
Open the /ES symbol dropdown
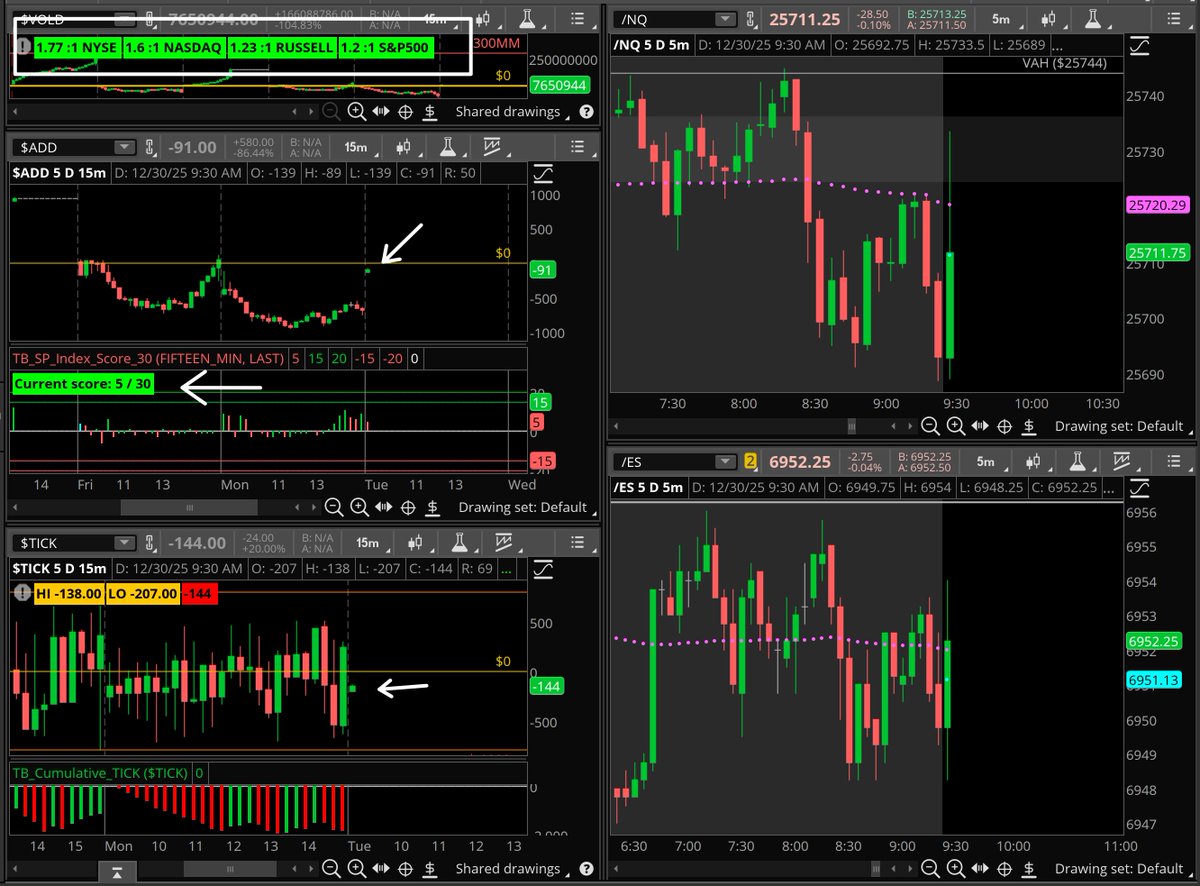click(726, 462)
